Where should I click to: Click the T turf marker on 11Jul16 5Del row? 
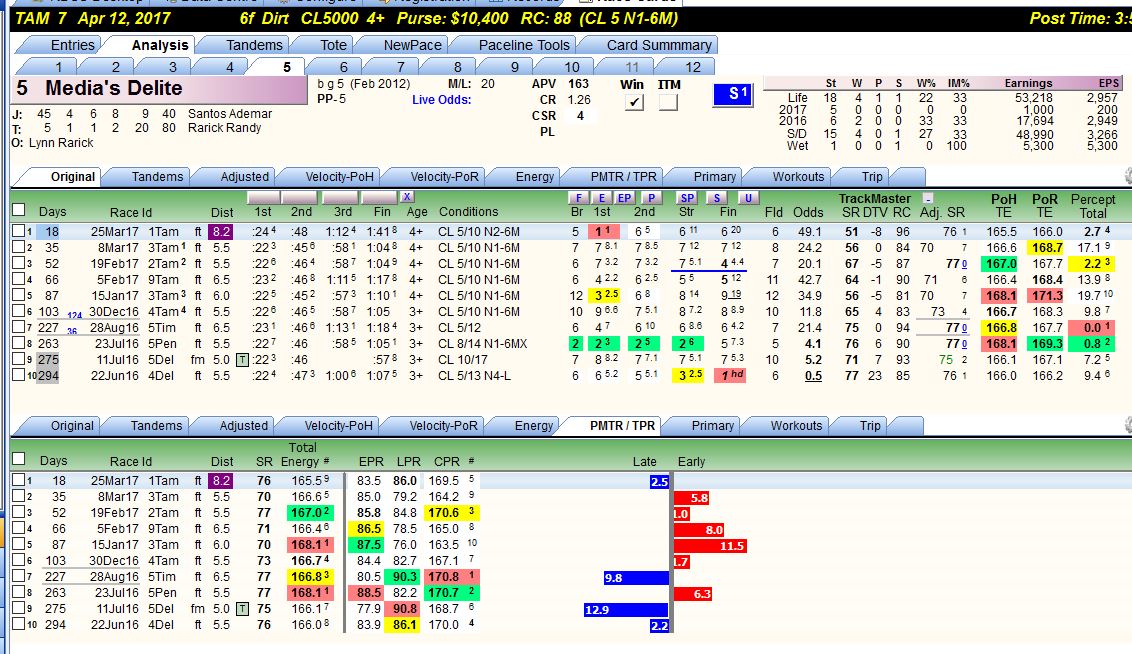tap(243, 359)
